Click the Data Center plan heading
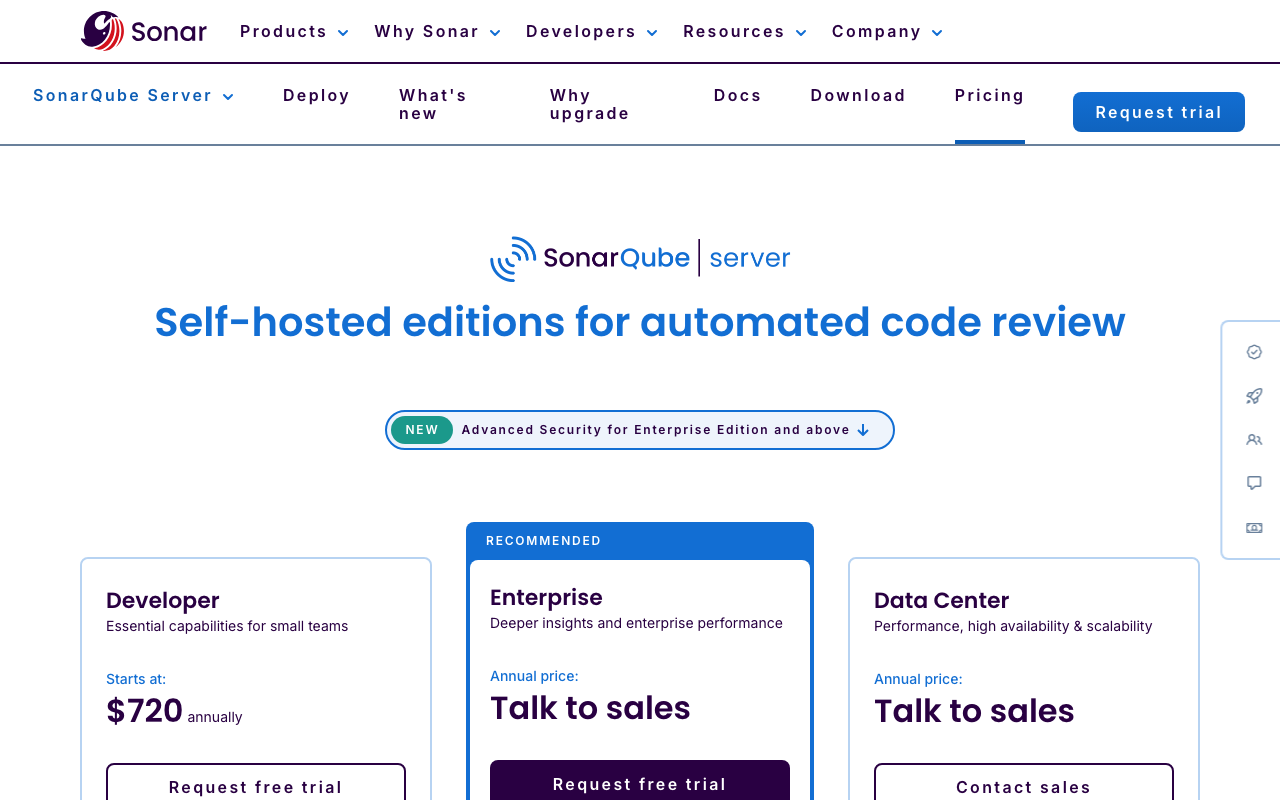 tap(942, 600)
